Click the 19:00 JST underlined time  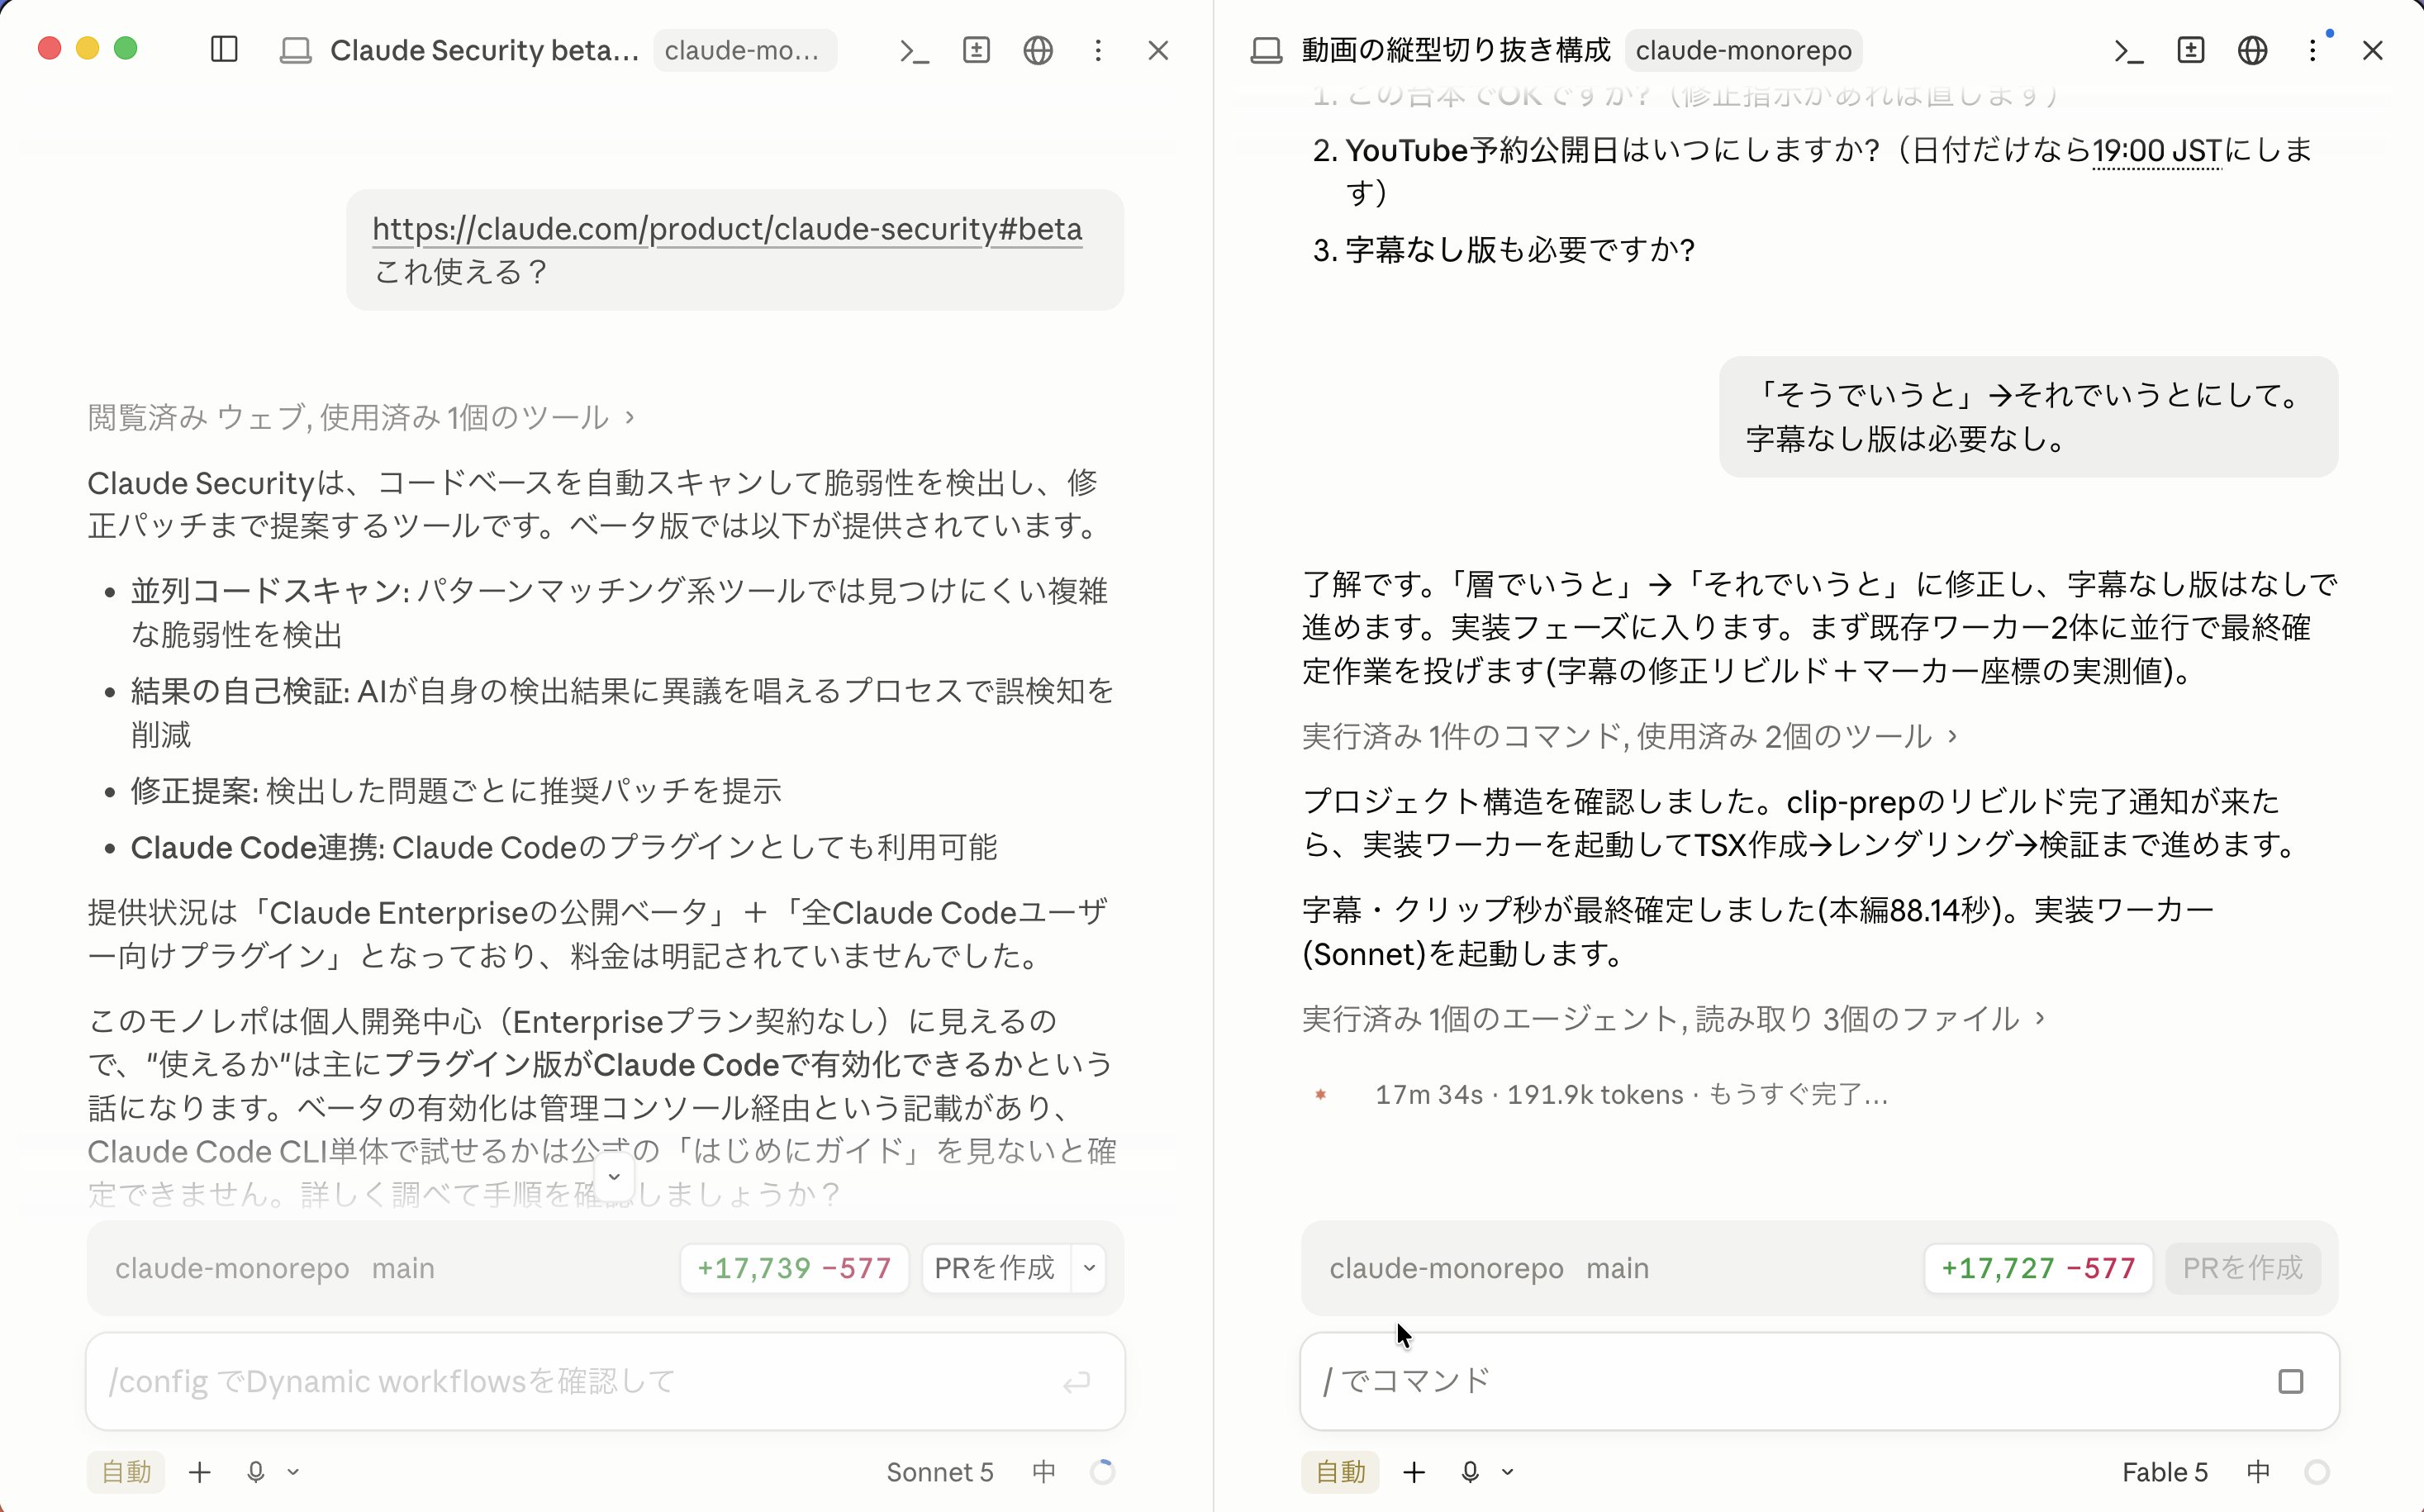(x=2156, y=150)
